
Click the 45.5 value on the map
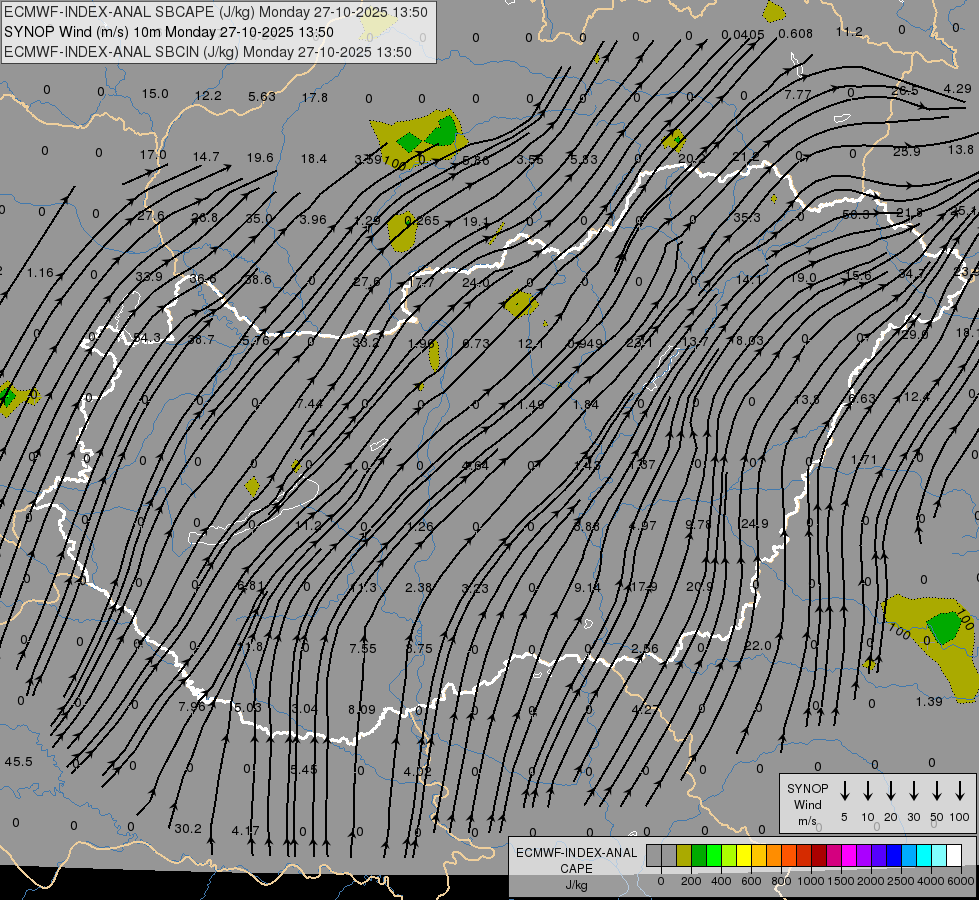(x=18, y=762)
